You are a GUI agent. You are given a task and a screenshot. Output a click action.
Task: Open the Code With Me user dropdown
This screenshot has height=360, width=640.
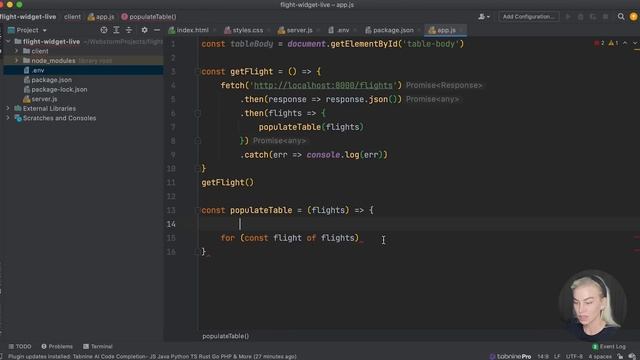(484, 17)
